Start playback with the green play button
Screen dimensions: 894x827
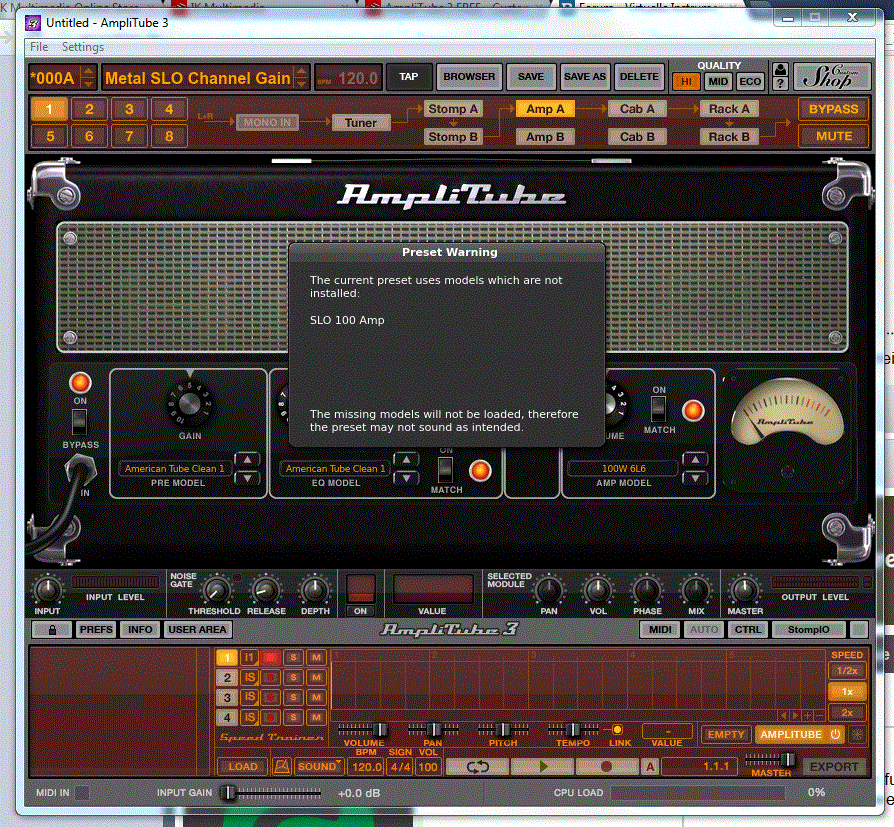[543, 767]
